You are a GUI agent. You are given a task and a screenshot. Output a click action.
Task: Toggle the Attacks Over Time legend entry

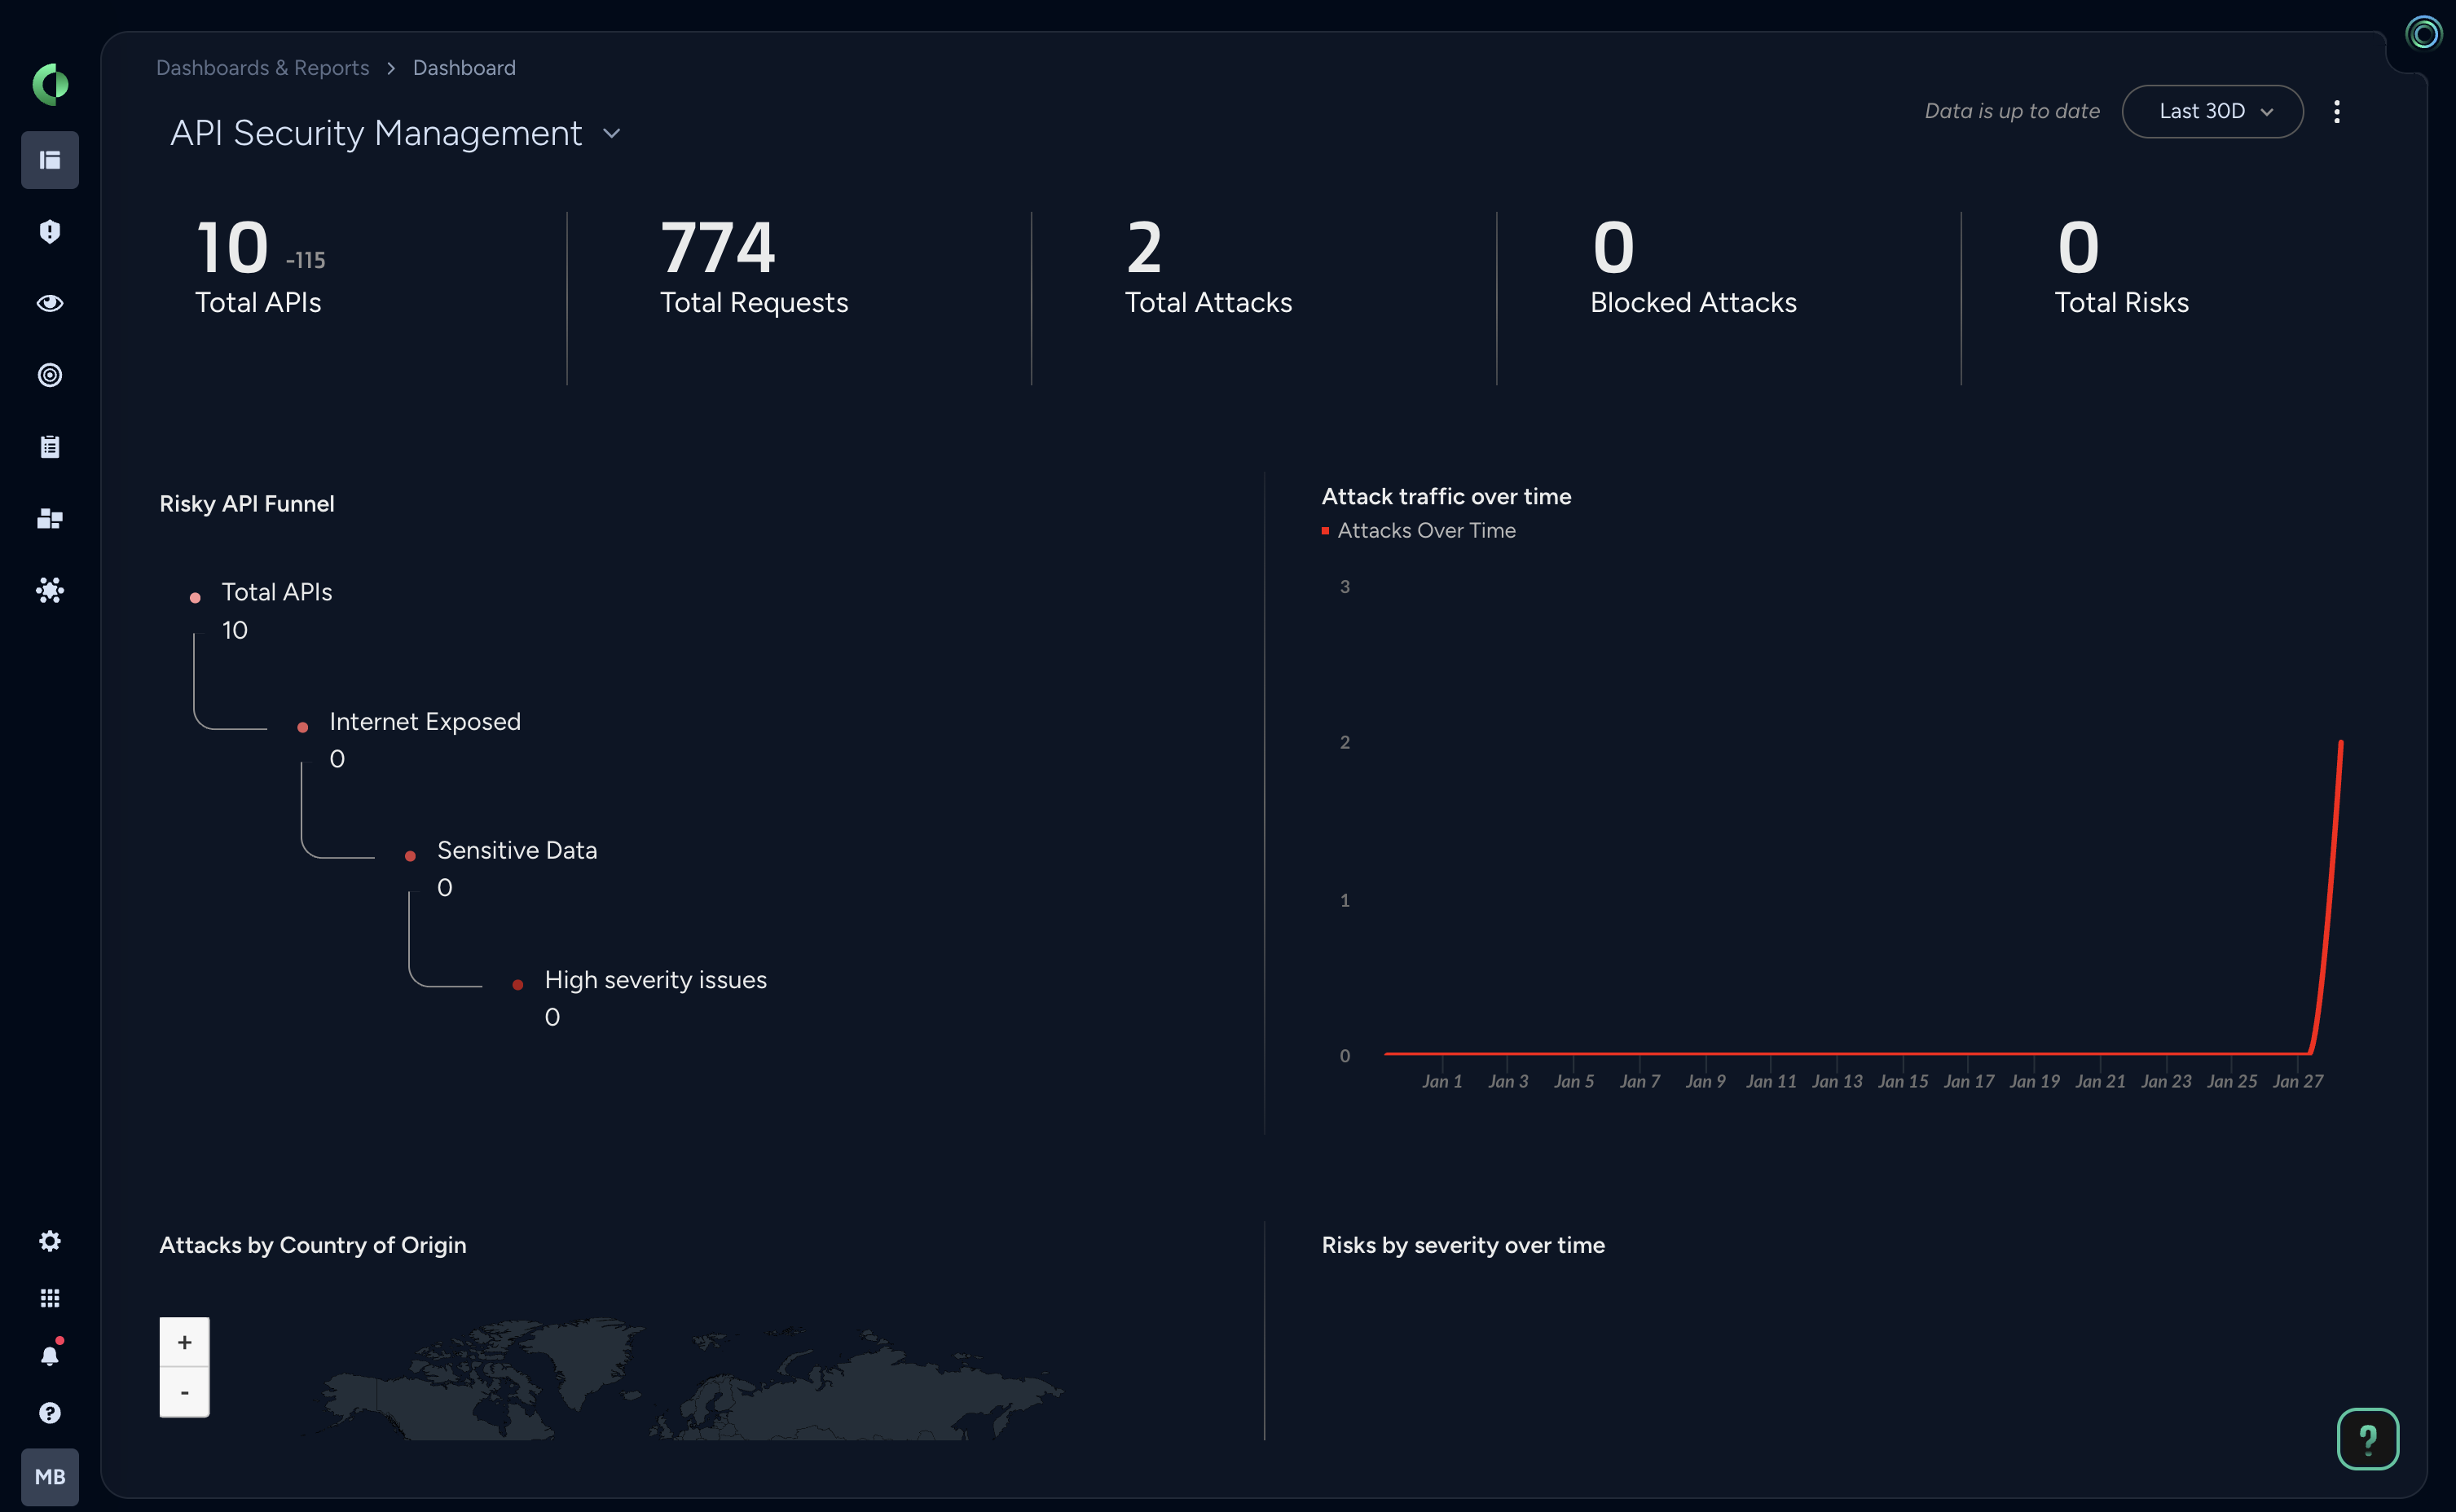(1420, 530)
